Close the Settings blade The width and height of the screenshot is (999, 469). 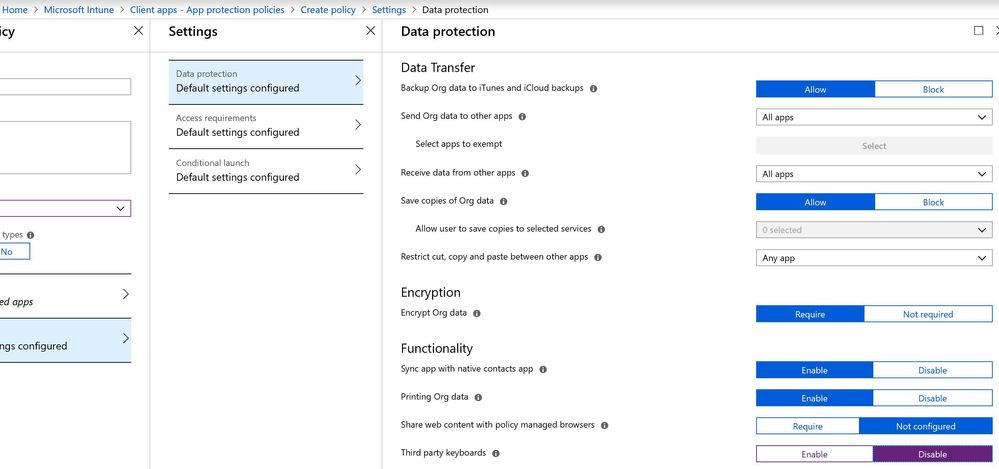371,31
